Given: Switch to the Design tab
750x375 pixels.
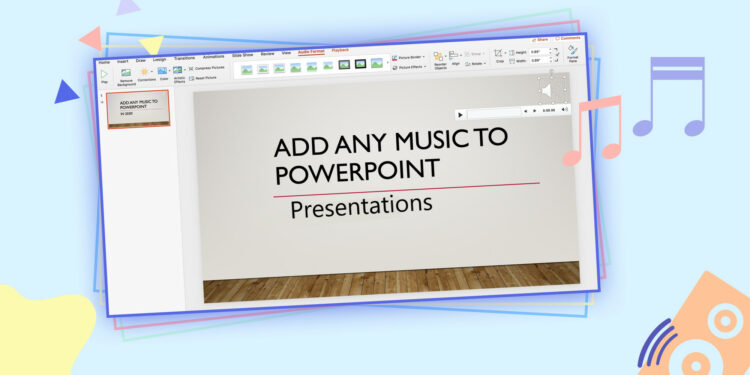Looking at the screenshot, I should [159, 59].
